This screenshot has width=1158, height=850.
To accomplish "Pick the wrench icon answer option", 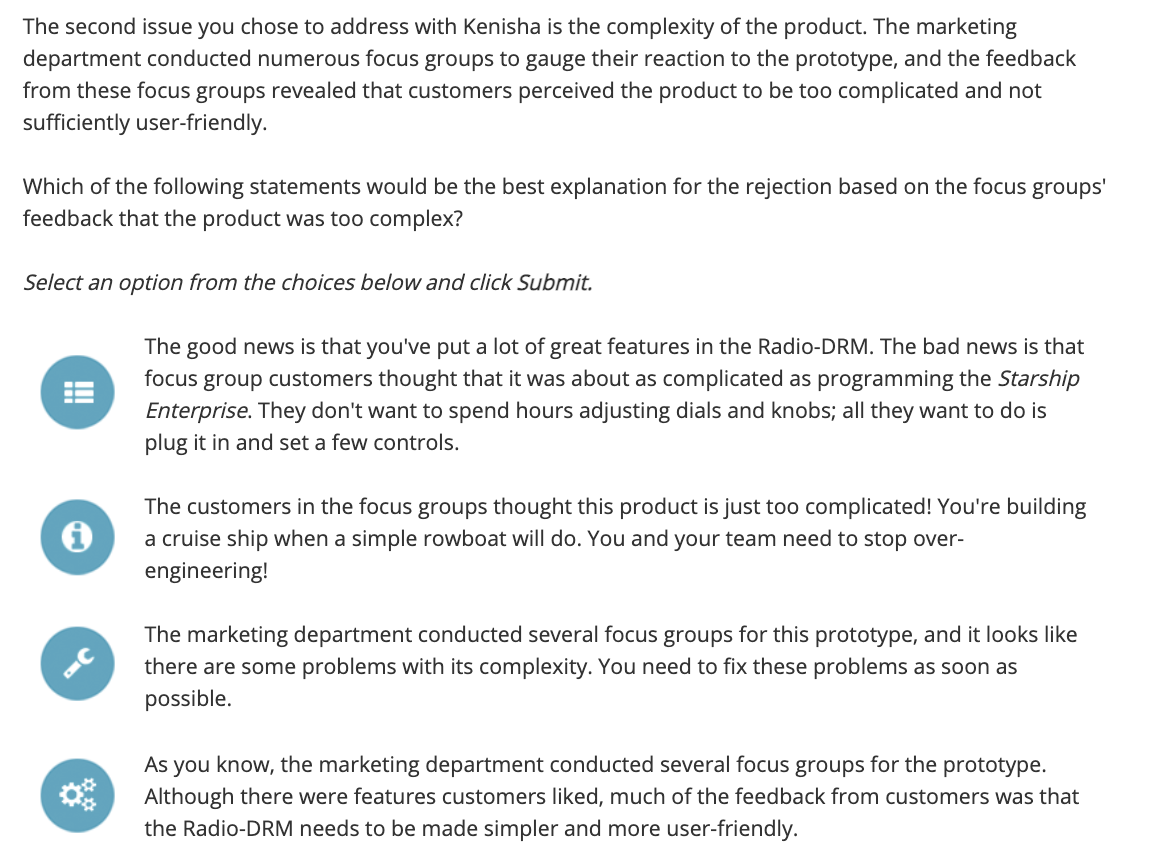I will [78, 663].
